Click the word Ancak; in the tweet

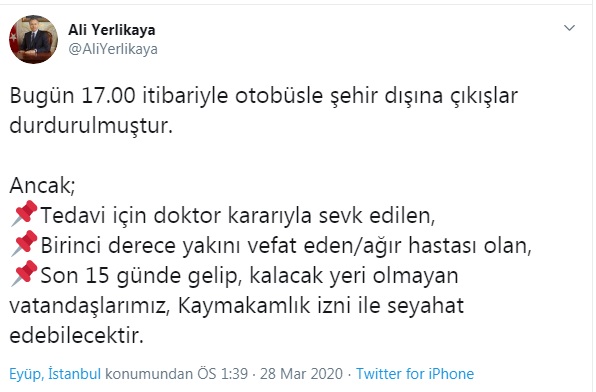click(x=42, y=186)
